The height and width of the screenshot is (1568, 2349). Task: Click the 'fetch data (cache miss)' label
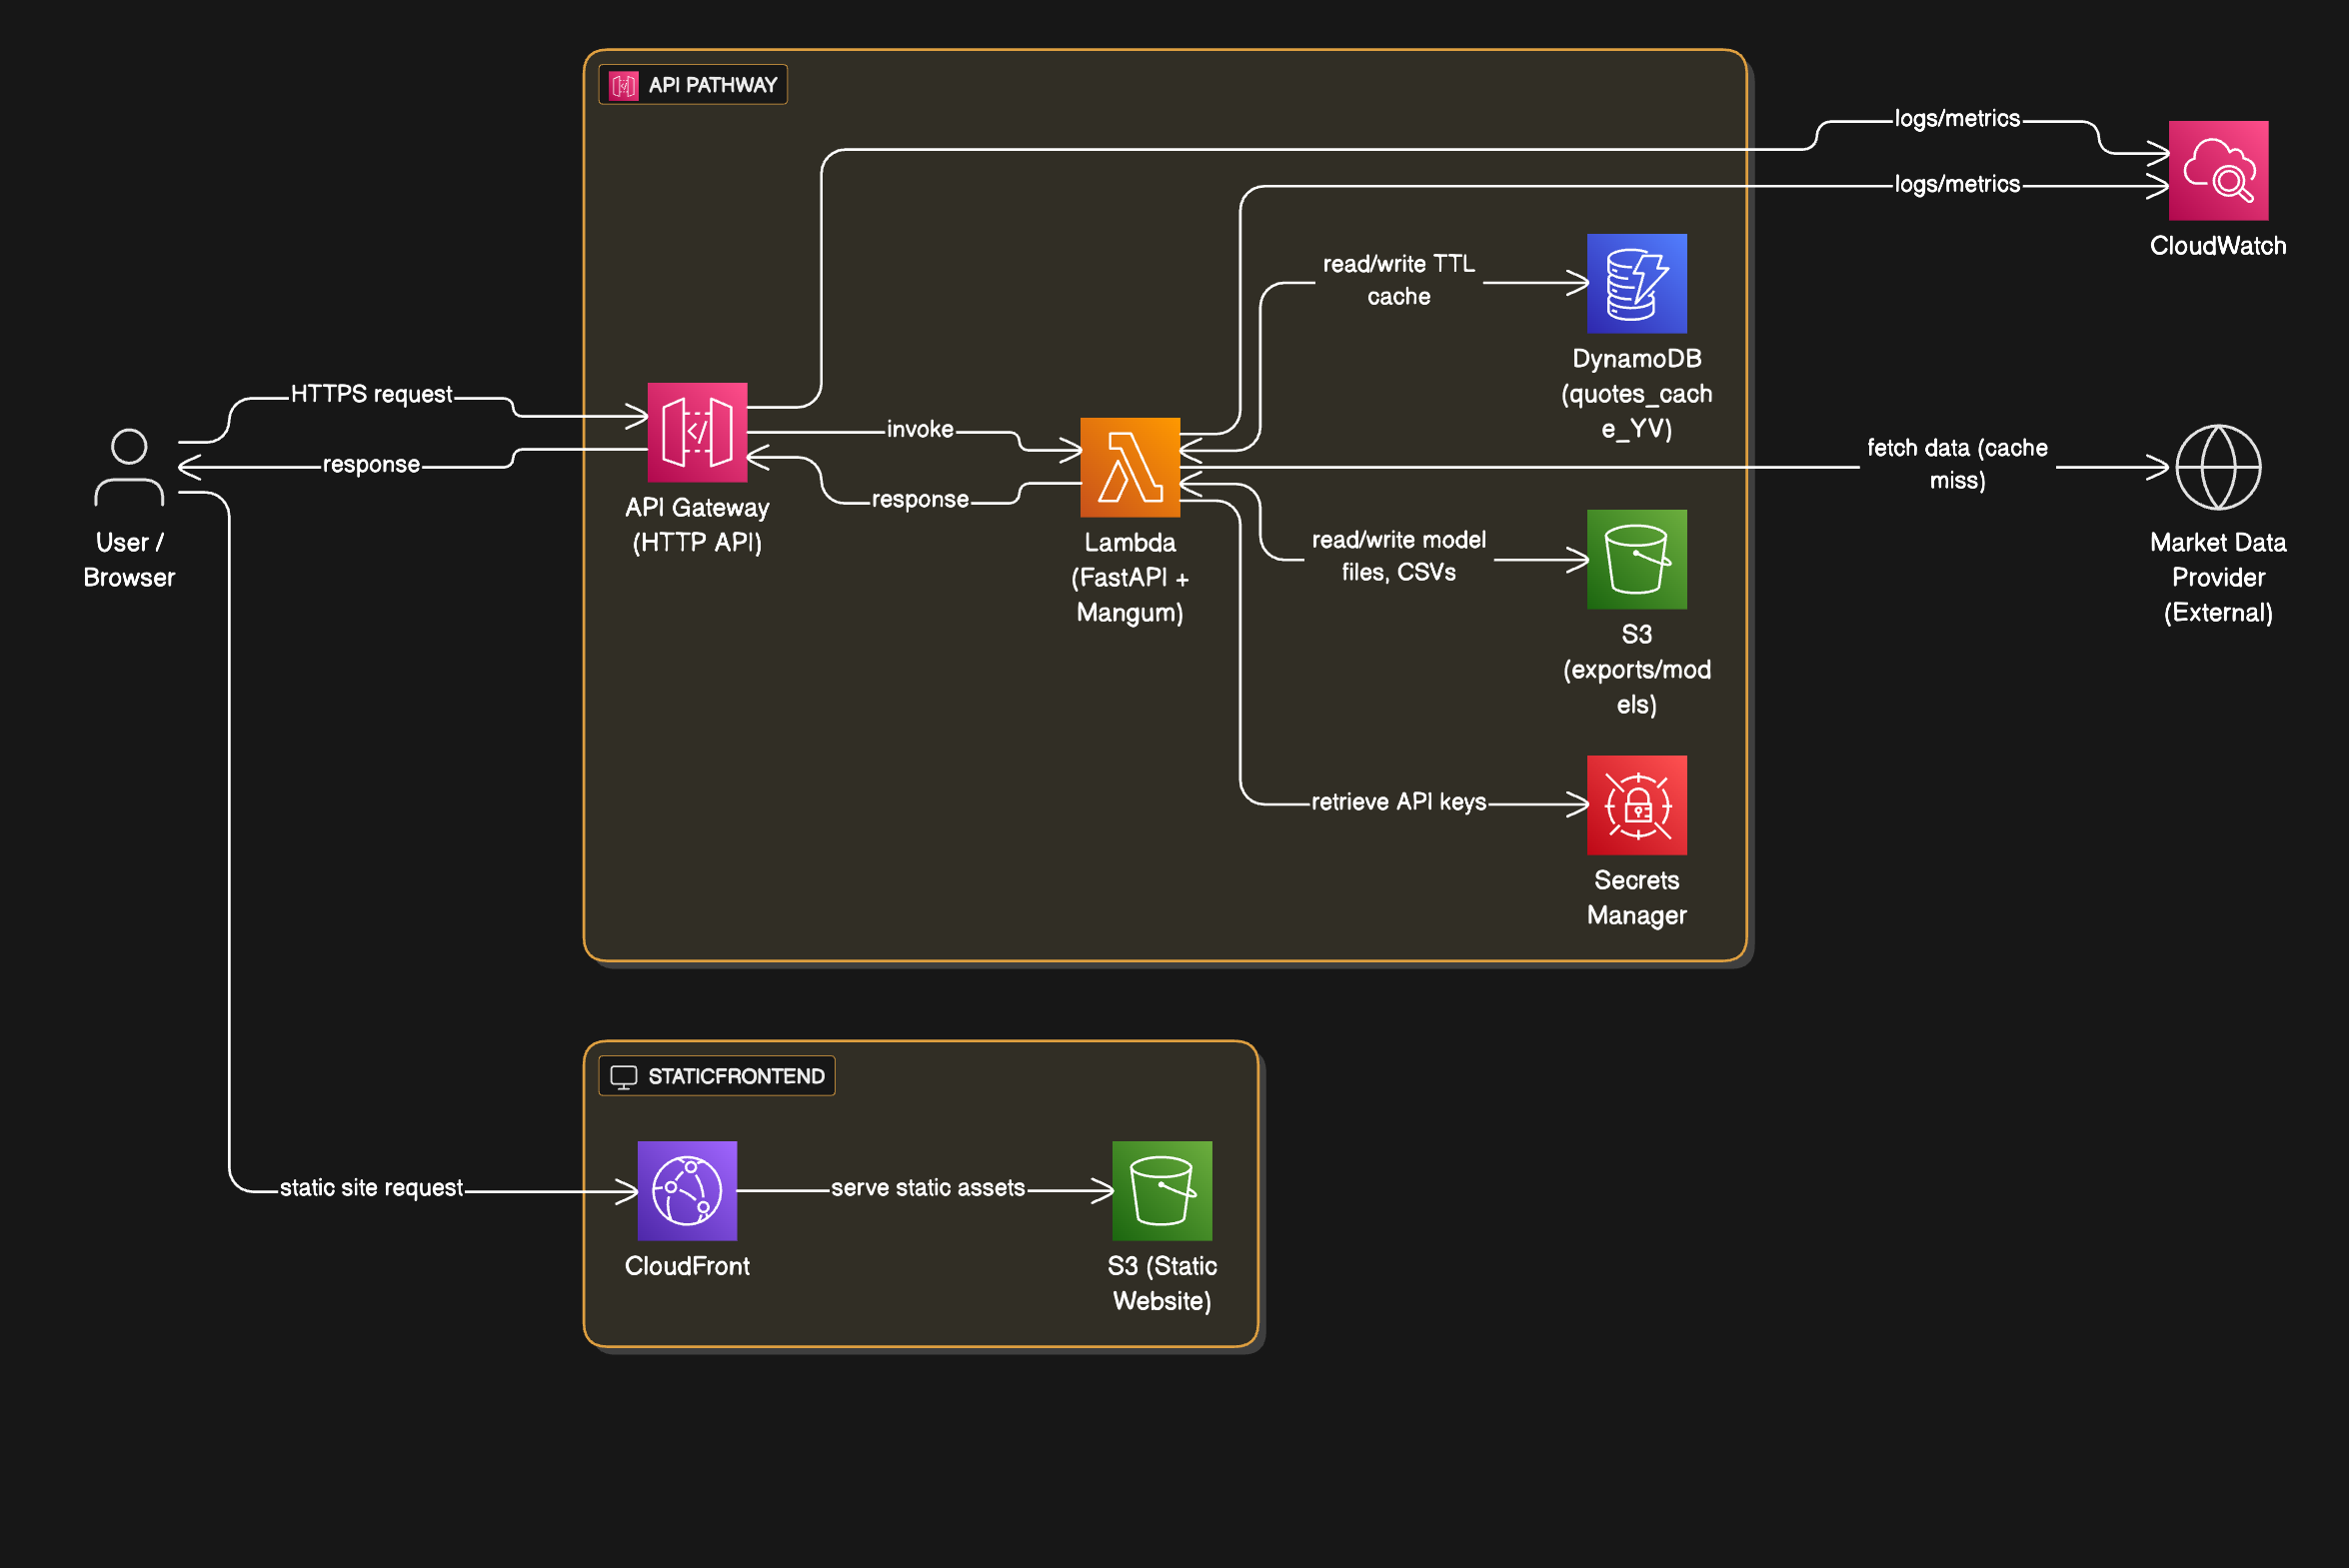tap(1957, 464)
